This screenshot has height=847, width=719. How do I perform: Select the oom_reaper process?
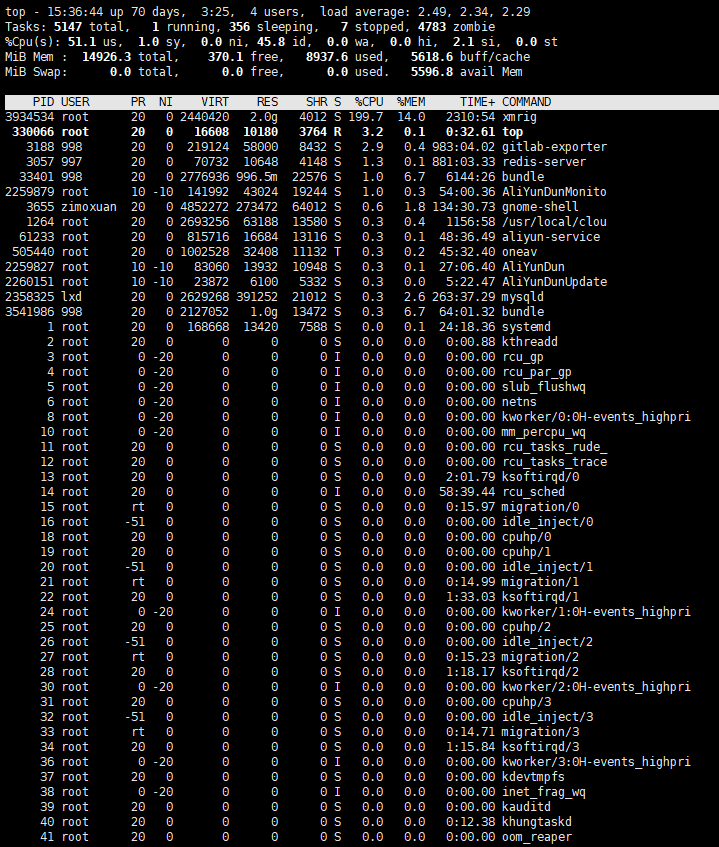pos(537,837)
